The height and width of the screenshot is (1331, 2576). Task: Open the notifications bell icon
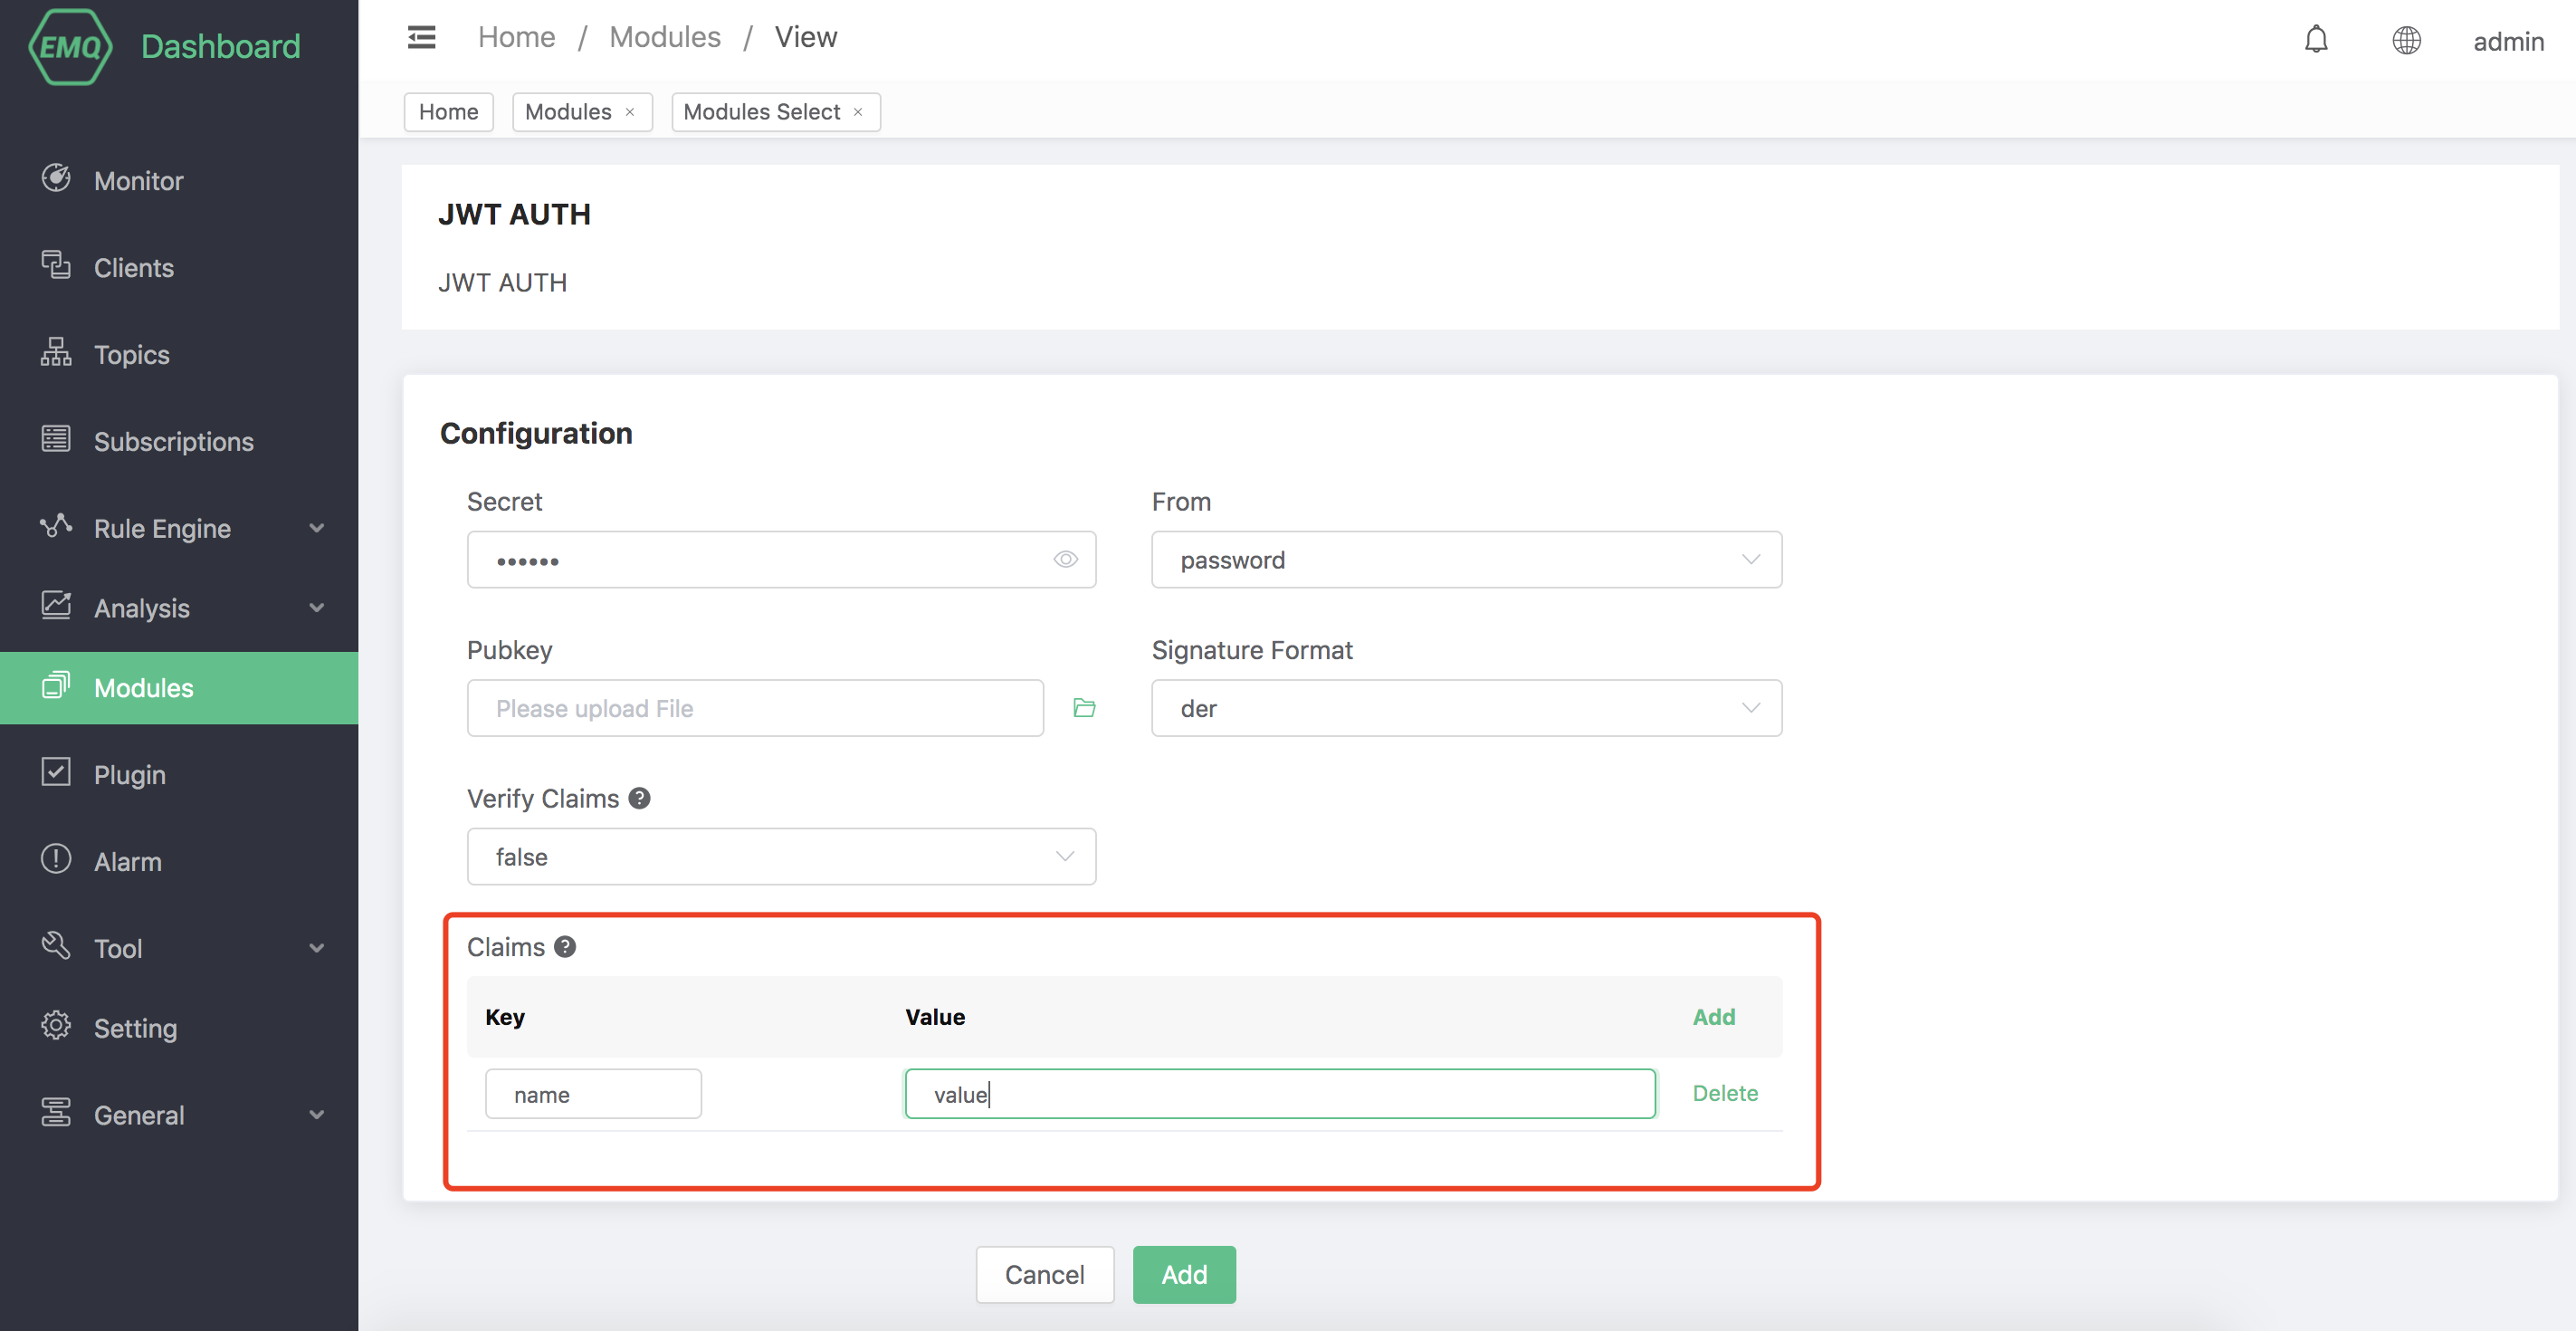pyautogui.click(x=2315, y=40)
